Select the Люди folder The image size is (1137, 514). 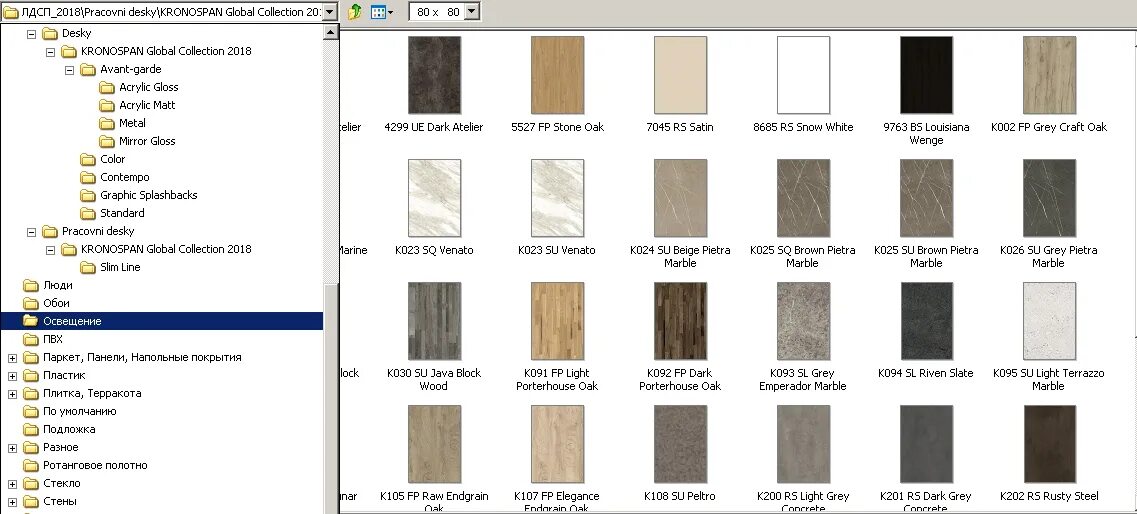pos(57,286)
